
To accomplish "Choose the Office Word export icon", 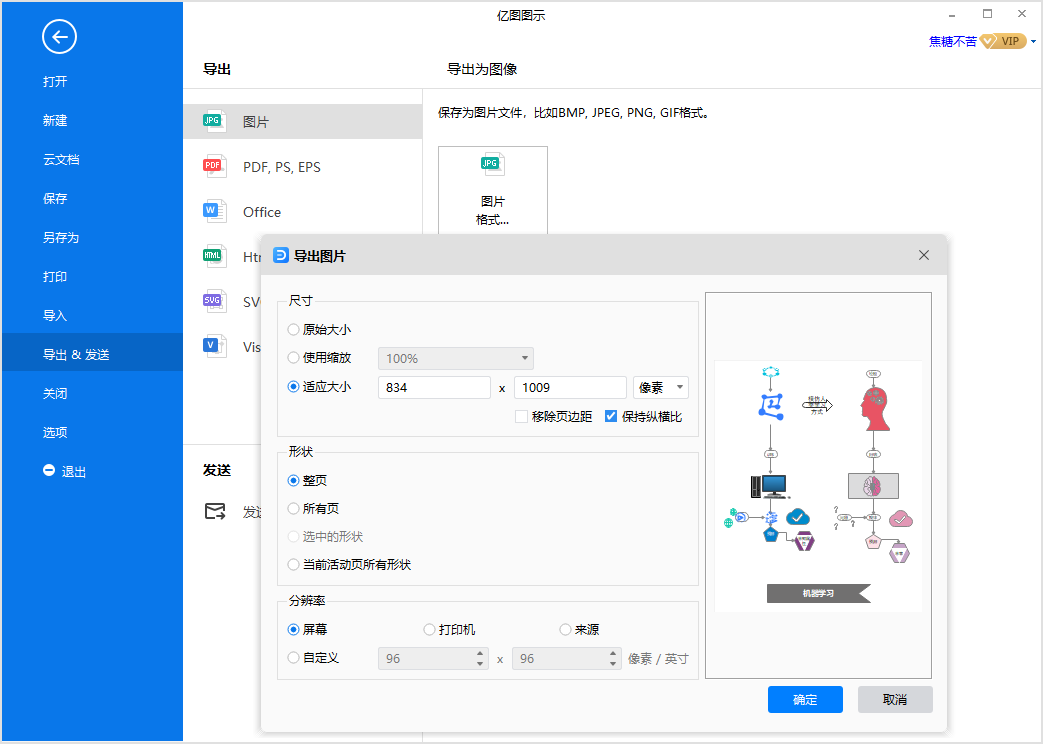I will pos(213,211).
